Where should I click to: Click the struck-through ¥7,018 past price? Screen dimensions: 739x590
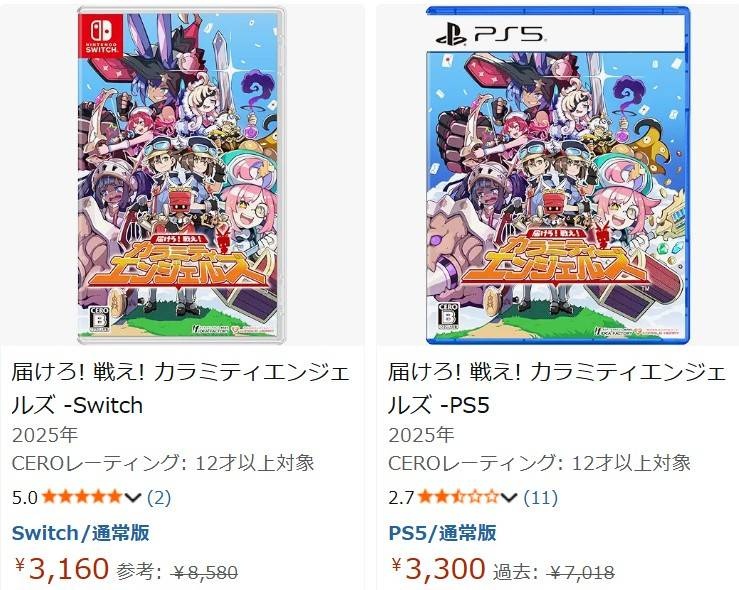pos(581,572)
